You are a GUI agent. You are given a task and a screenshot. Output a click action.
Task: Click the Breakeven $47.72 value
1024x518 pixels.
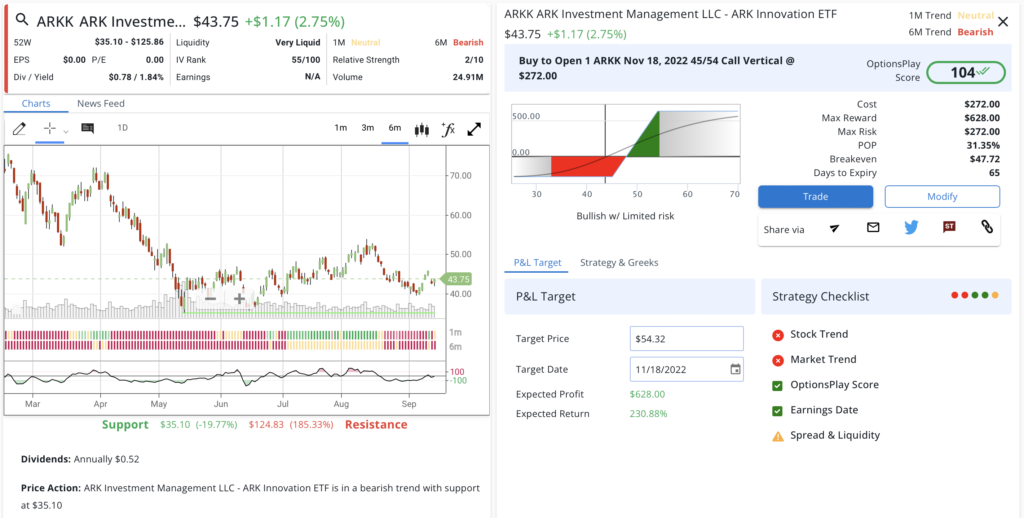click(x=985, y=159)
